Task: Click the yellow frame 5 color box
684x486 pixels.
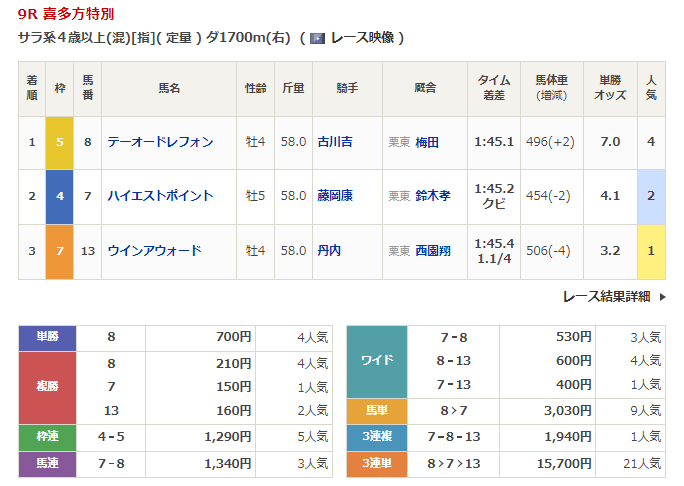Action: [60, 142]
